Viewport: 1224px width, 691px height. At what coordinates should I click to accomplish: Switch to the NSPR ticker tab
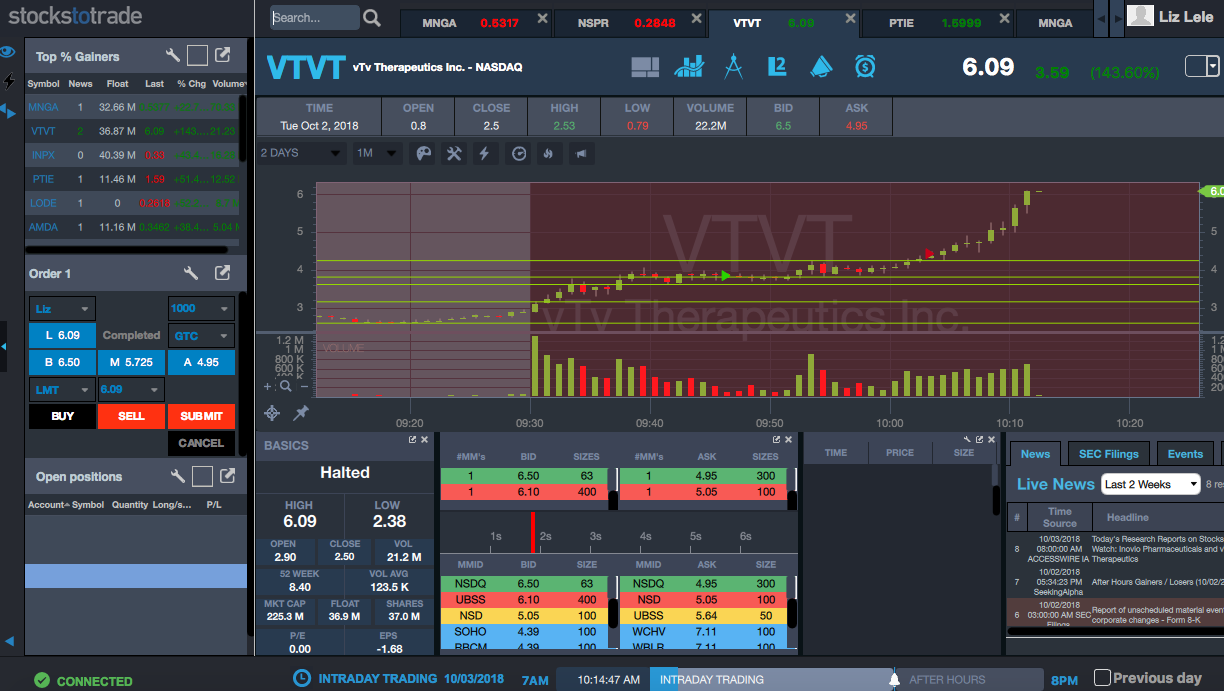tap(630, 22)
